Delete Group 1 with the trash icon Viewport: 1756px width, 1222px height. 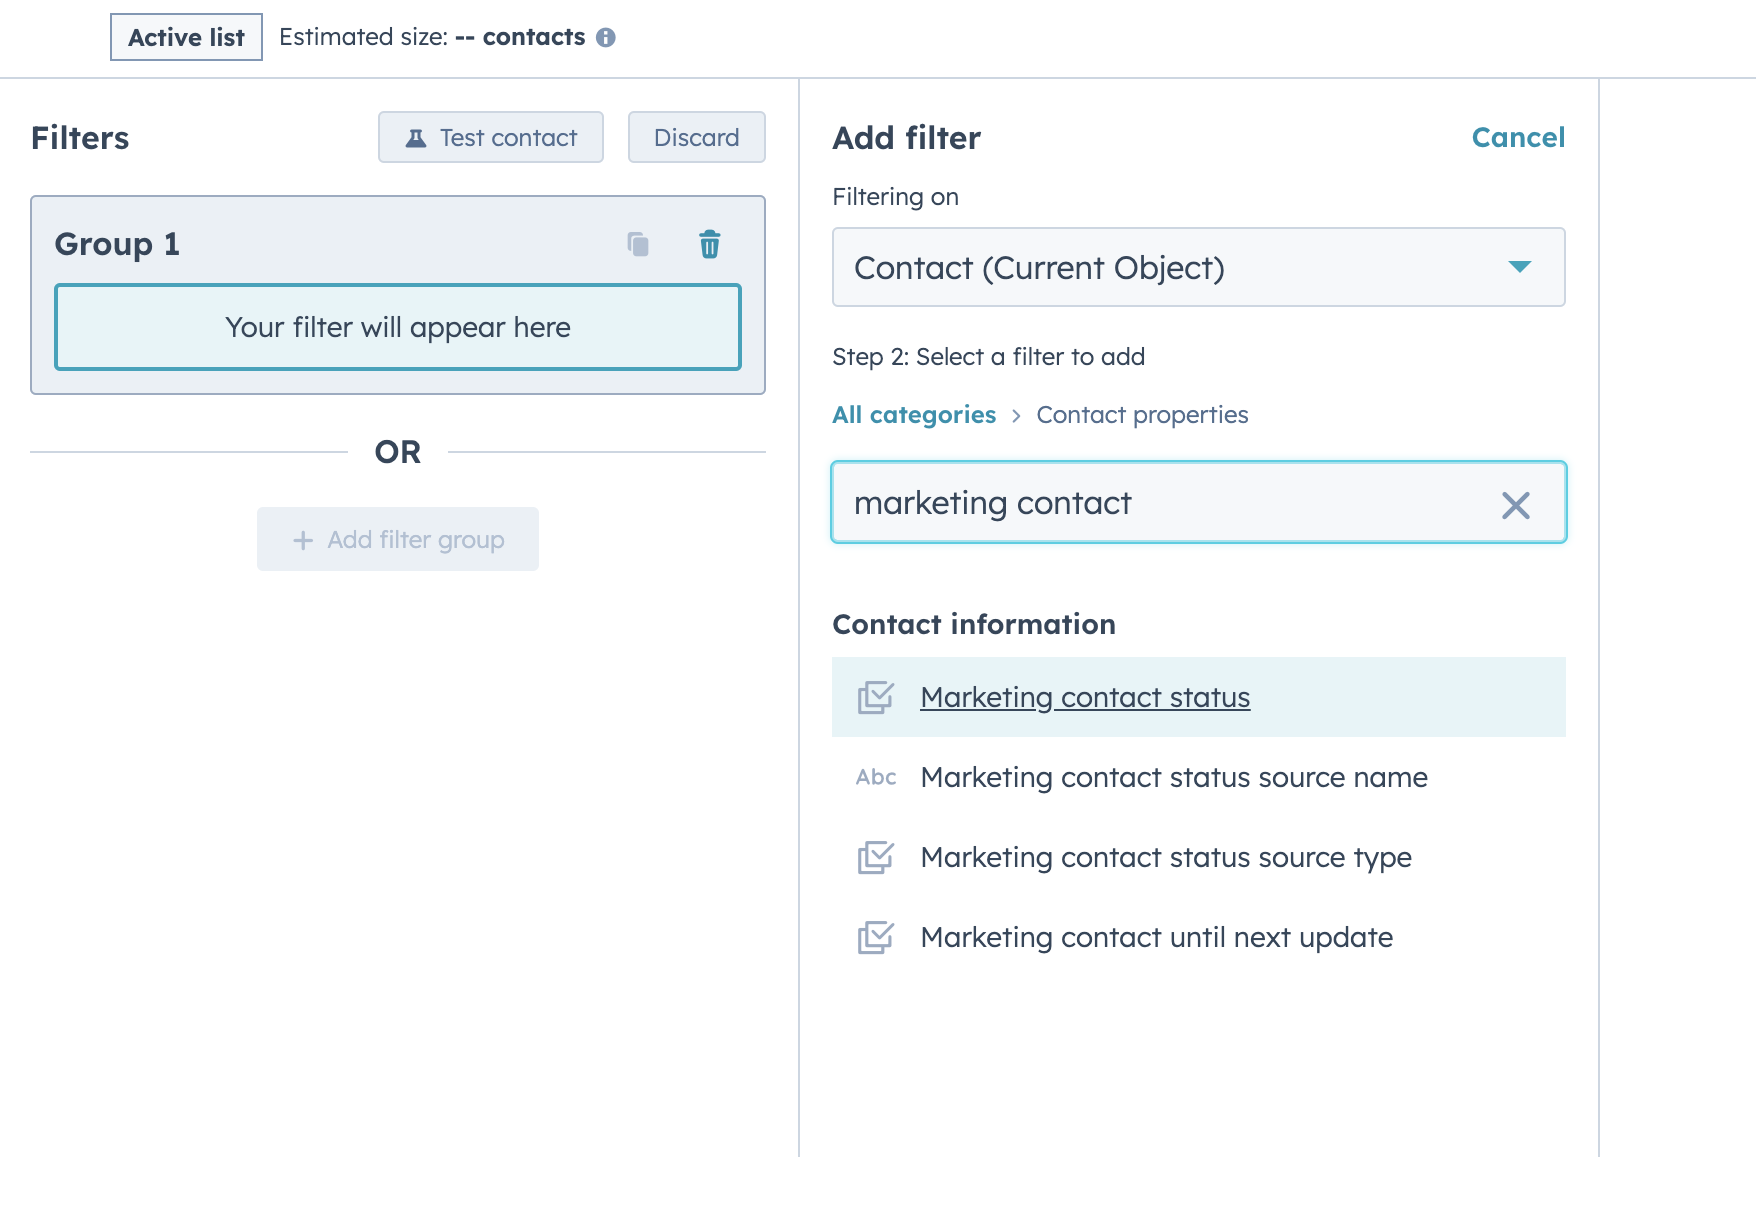click(x=709, y=244)
